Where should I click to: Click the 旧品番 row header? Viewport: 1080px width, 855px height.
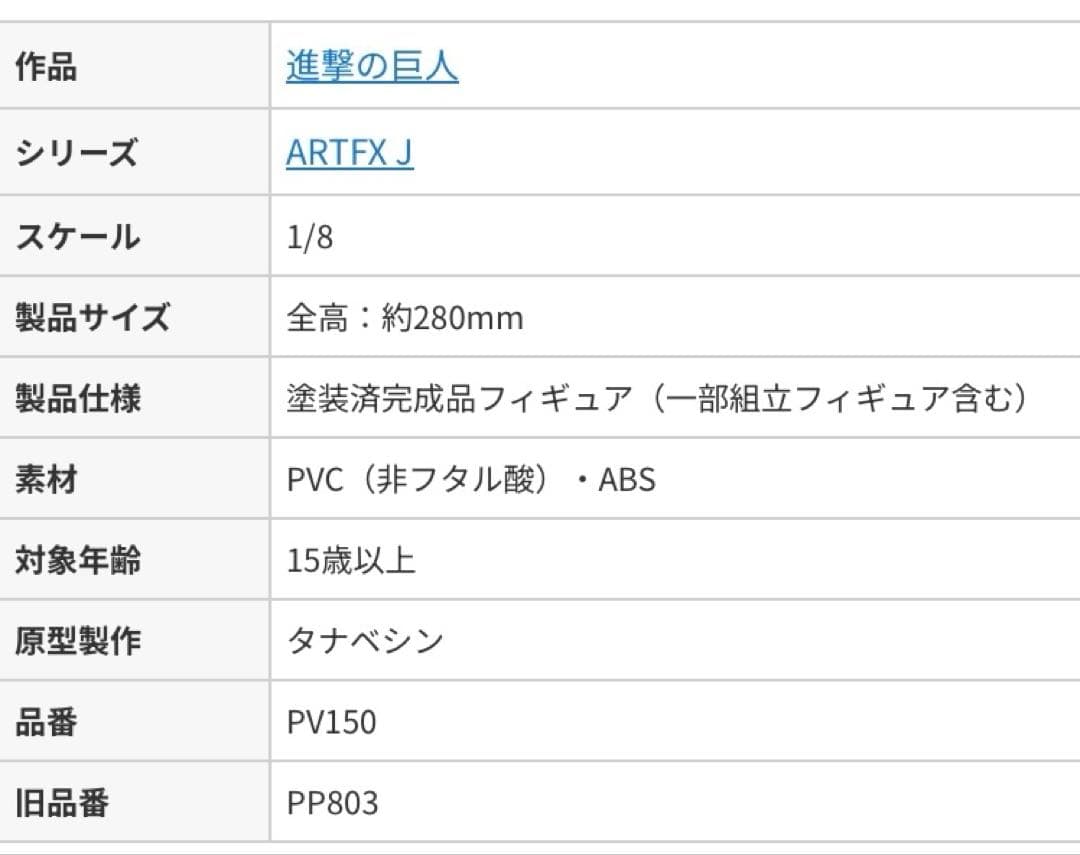pyautogui.click(x=62, y=803)
